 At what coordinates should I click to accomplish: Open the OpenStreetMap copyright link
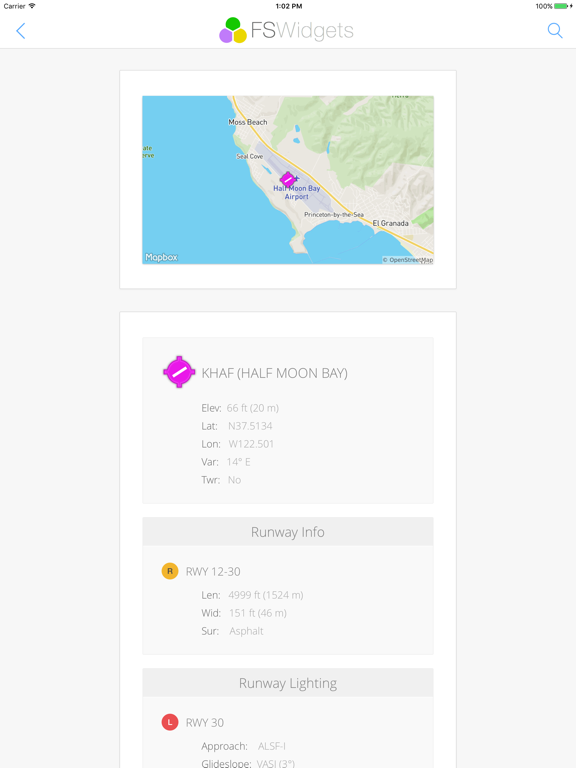(x=408, y=260)
